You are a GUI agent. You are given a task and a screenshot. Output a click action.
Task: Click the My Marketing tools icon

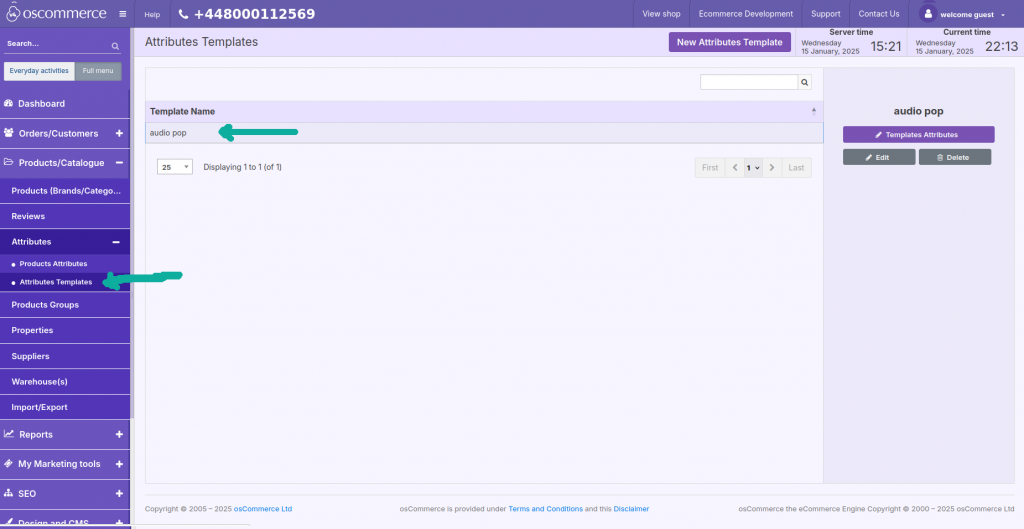[x=8, y=463]
